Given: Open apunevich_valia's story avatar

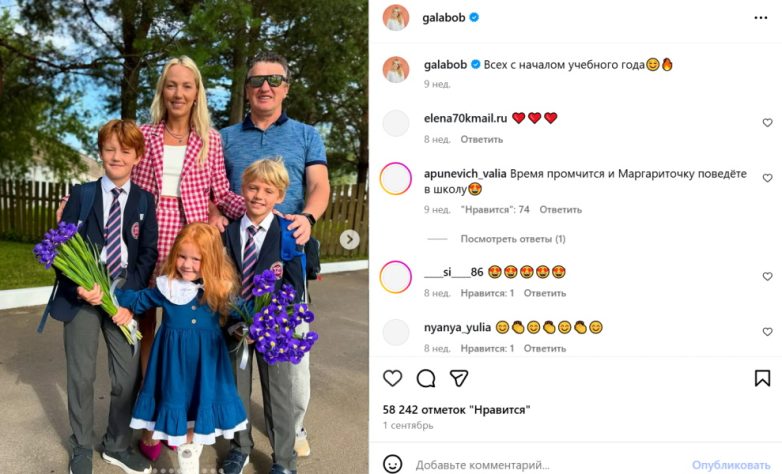Looking at the screenshot, I should [395, 179].
